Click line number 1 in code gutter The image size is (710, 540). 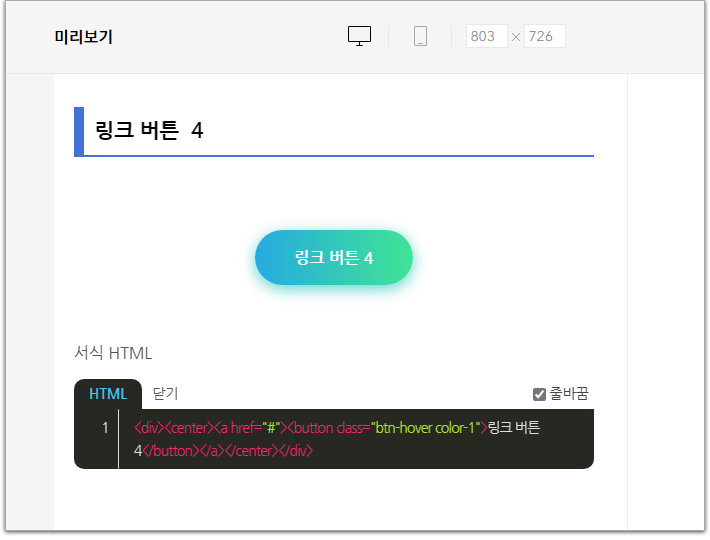click(x=105, y=428)
